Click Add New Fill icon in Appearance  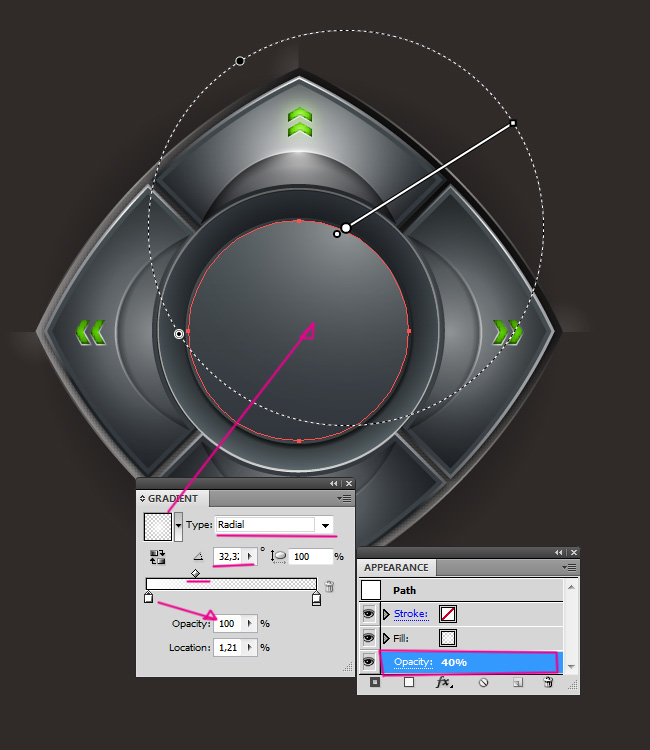(409, 683)
